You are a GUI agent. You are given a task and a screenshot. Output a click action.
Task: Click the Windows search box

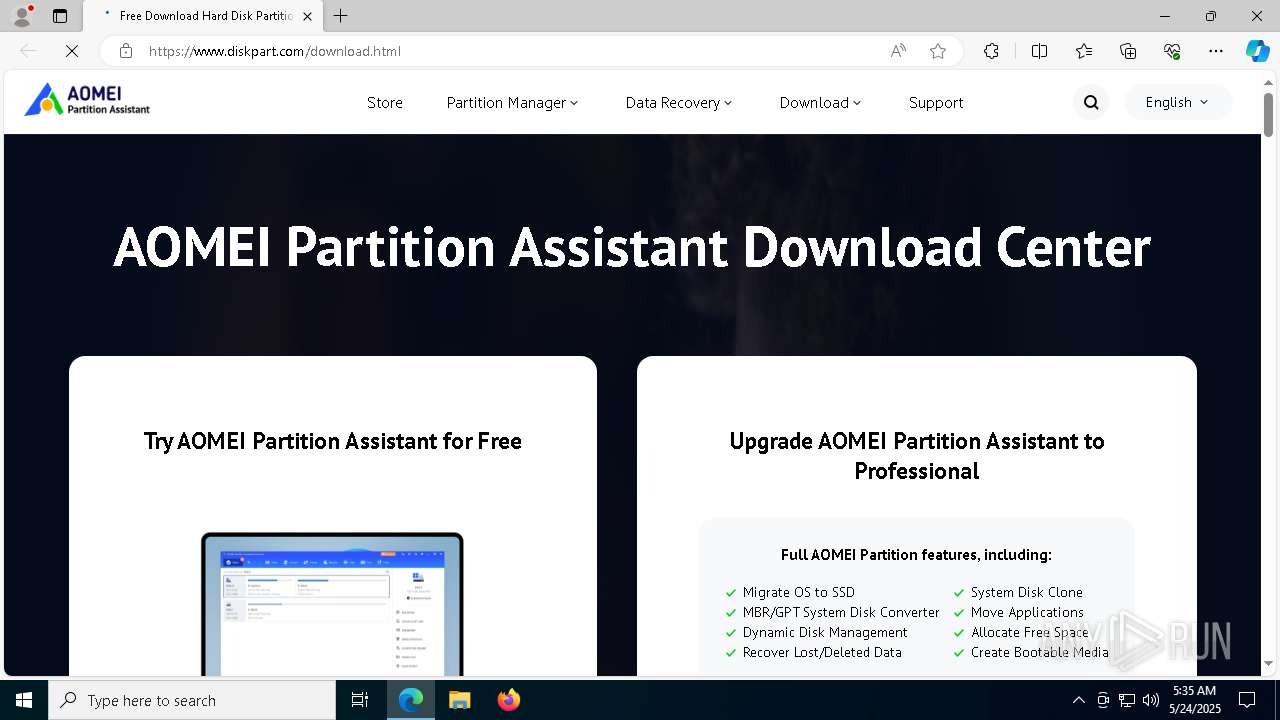[192, 700]
